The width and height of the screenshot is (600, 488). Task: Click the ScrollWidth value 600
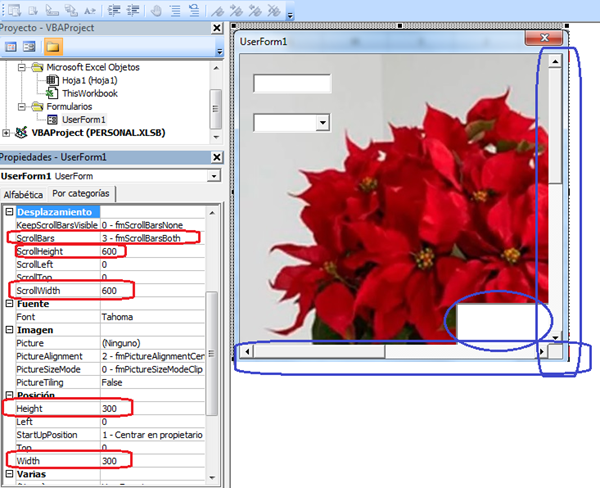click(x=109, y=291)
